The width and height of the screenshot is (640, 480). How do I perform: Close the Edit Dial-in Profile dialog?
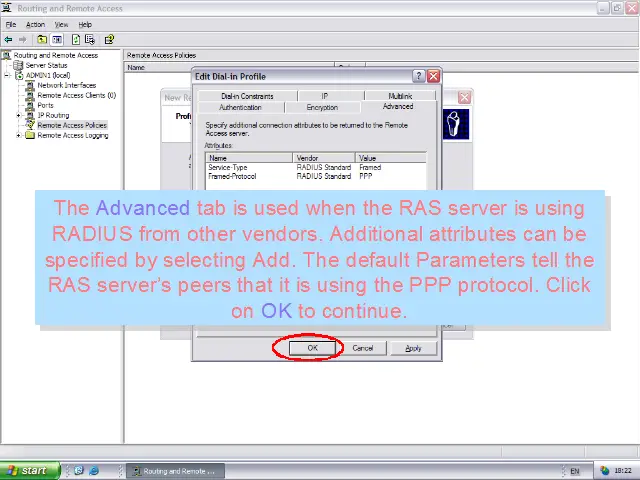point(433,76)
